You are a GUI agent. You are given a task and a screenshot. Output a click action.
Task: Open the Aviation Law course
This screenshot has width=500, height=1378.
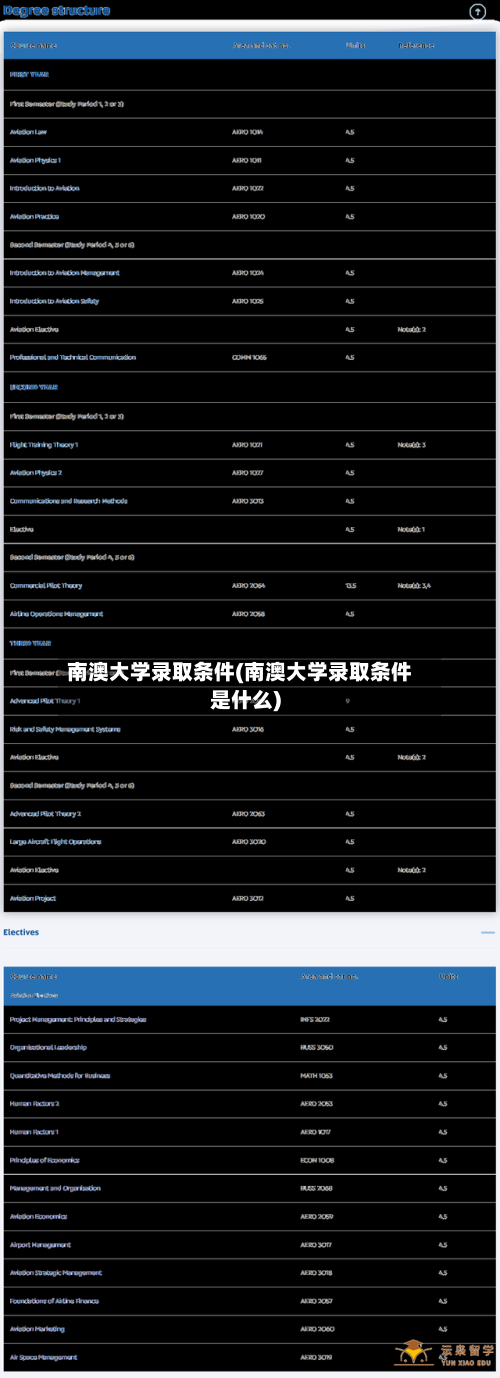[x=28, y=132]
